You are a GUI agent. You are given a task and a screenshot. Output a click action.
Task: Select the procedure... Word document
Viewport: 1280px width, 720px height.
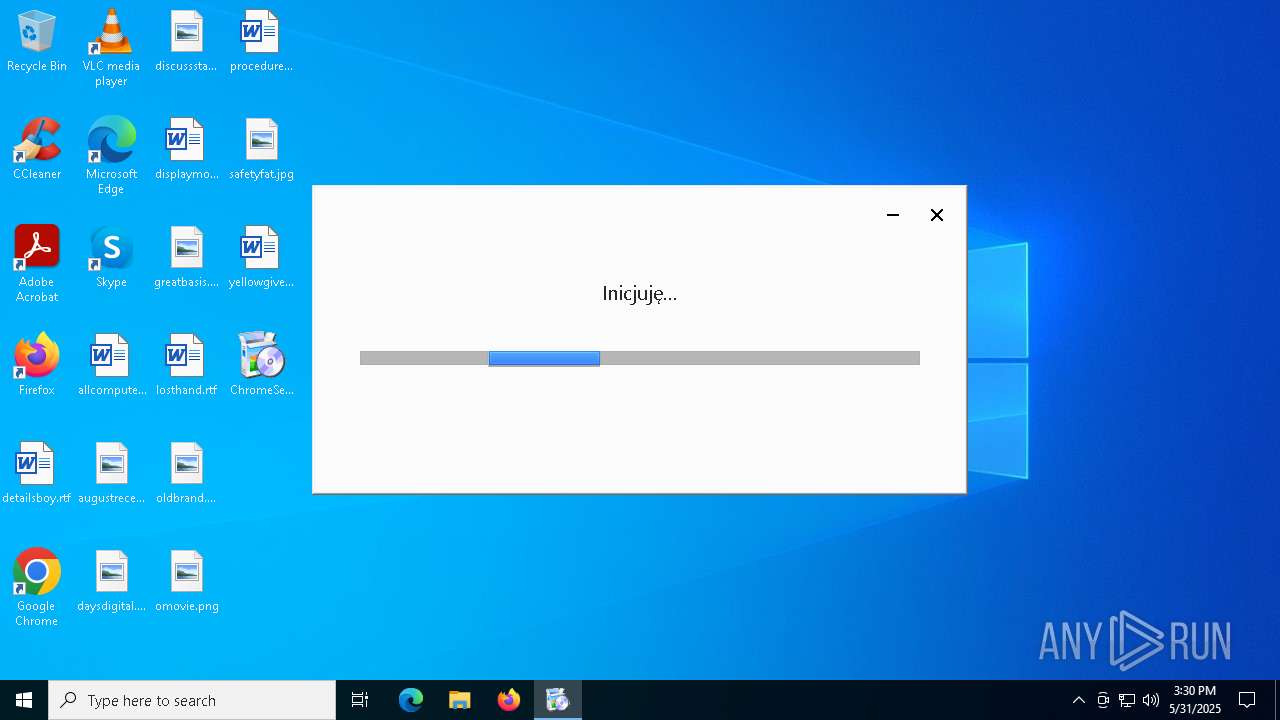click(261, 42)
